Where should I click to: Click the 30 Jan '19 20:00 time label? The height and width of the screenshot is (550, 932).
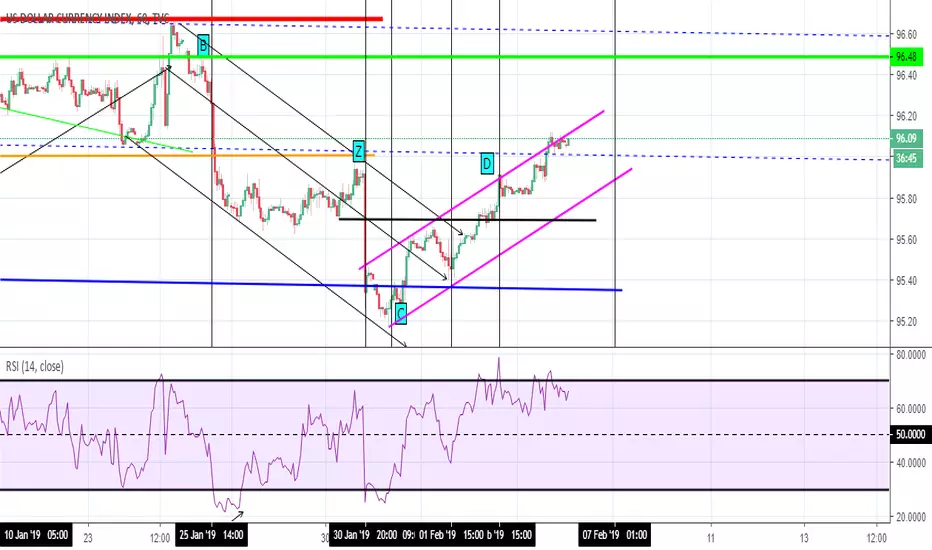tap(365, 535)
